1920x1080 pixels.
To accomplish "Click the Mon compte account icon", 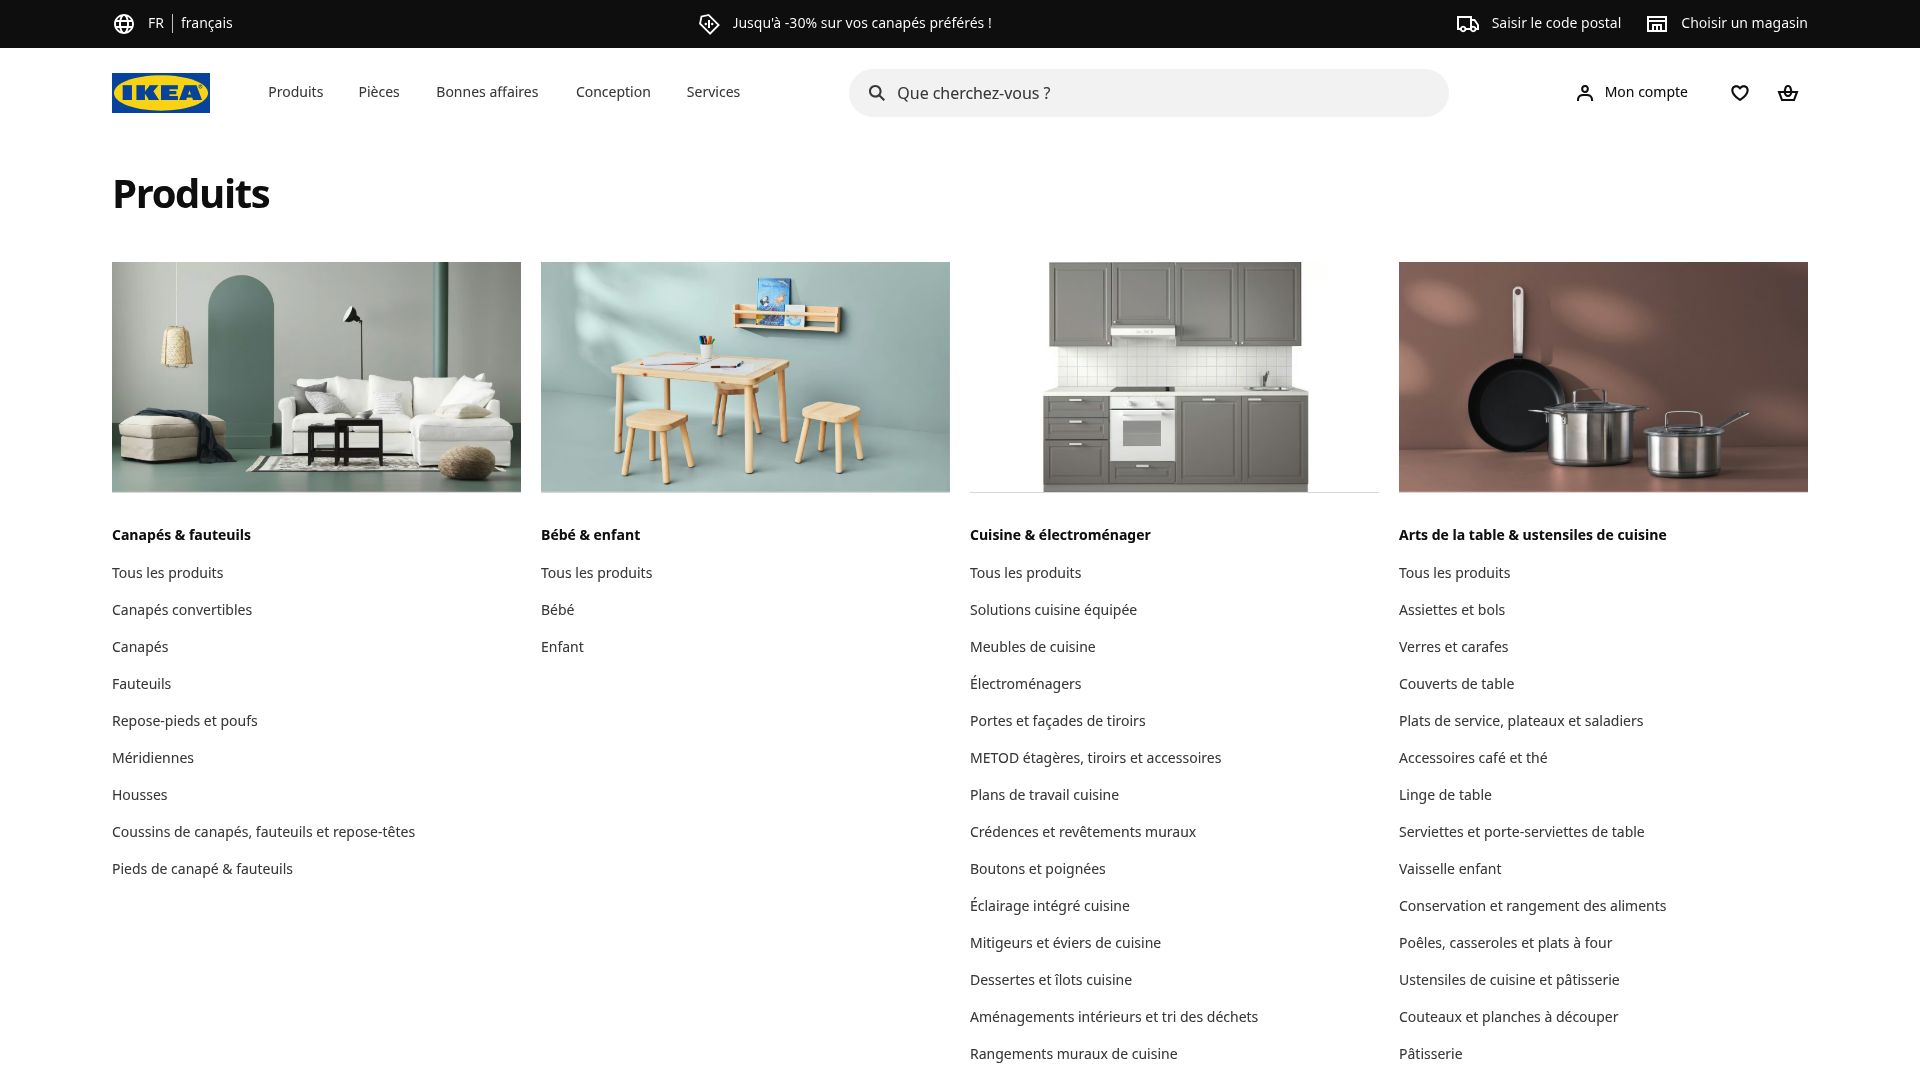I will (1585, 92).
